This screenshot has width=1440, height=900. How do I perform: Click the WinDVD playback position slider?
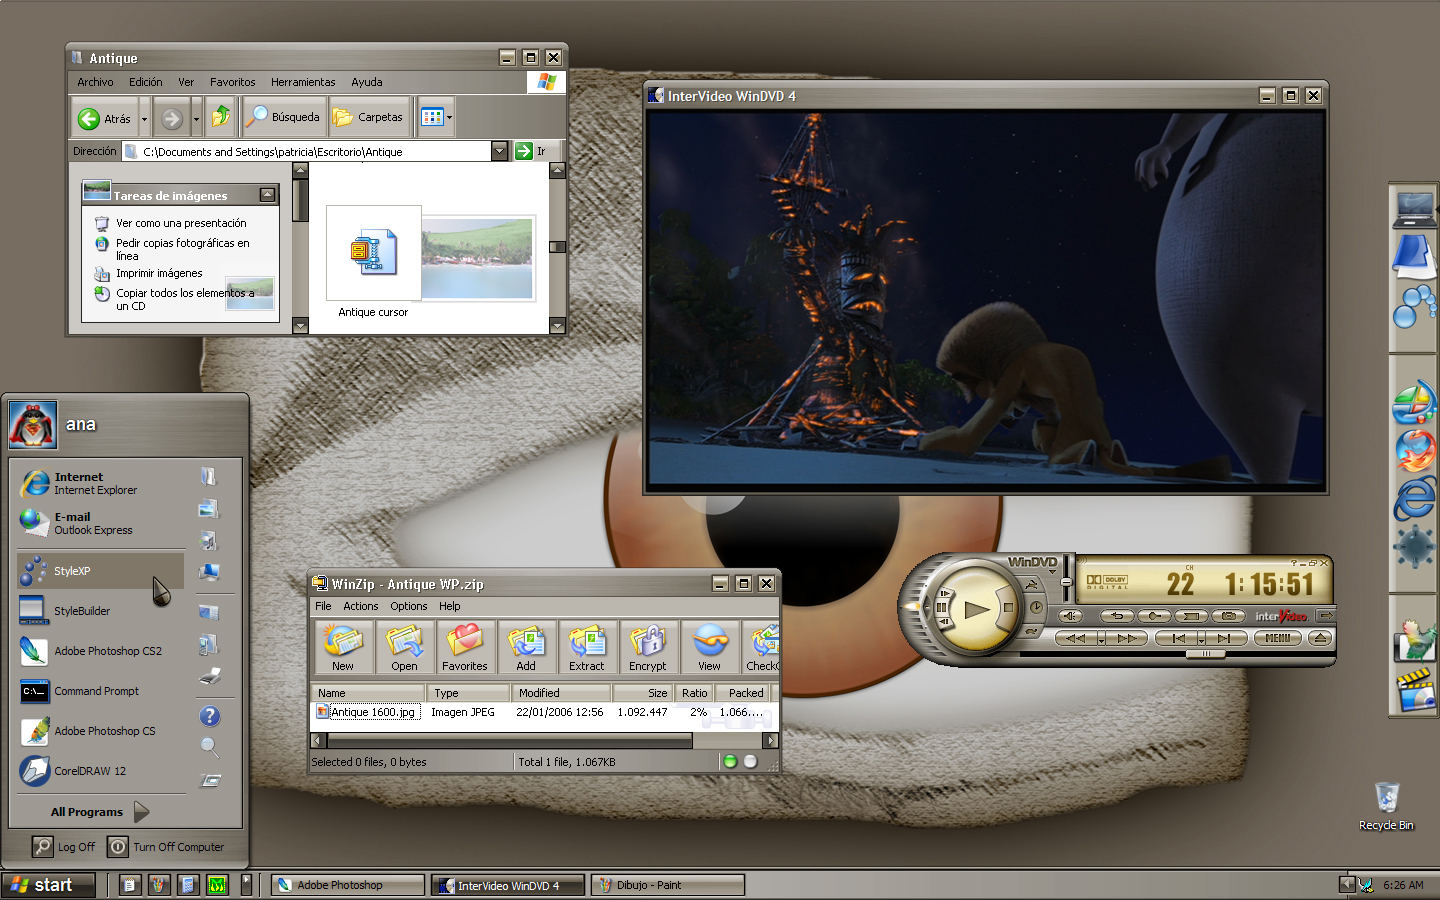pos(1206,654)
